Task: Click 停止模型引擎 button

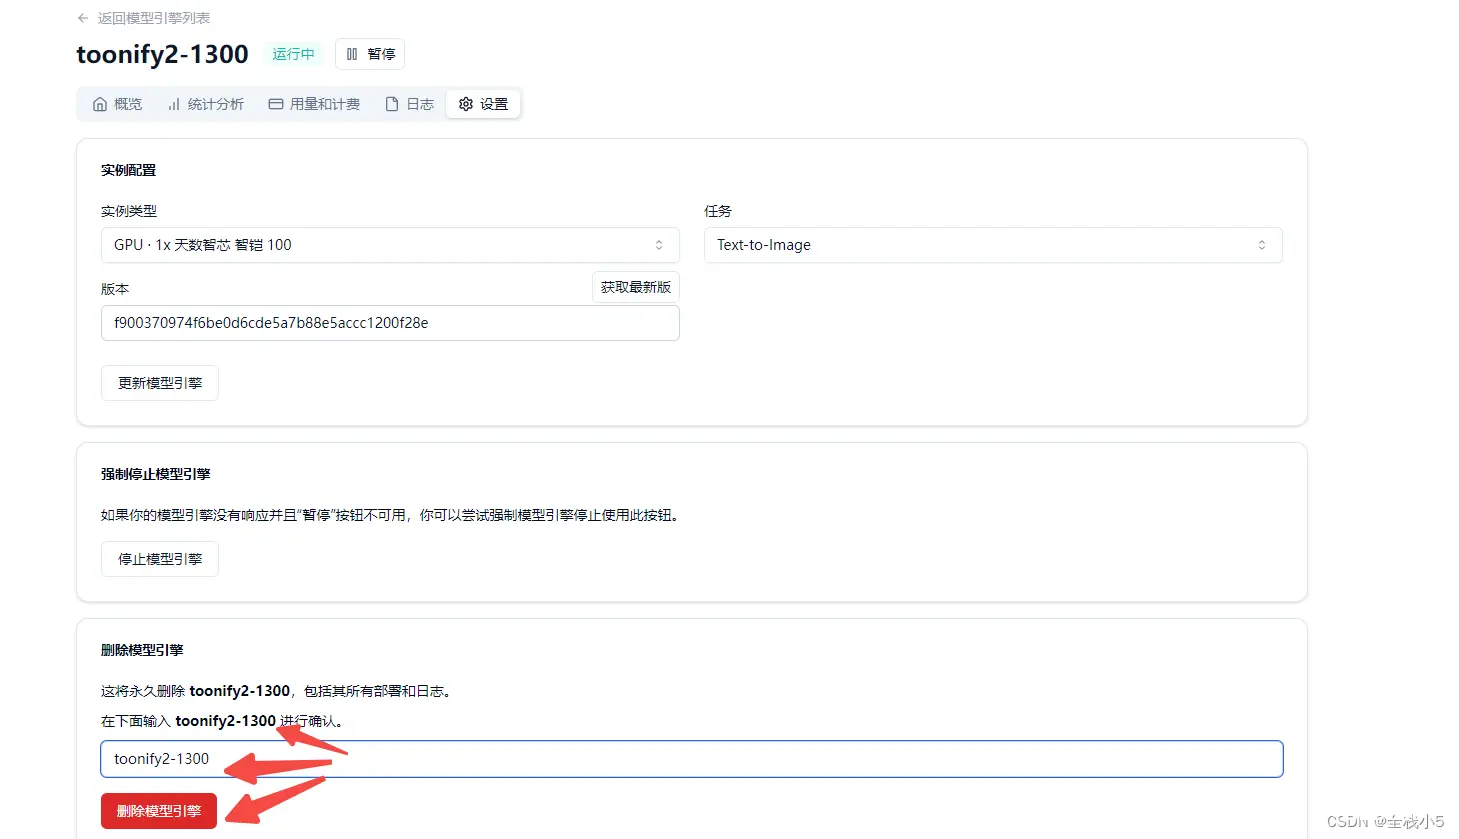Action: click(160, 559)
